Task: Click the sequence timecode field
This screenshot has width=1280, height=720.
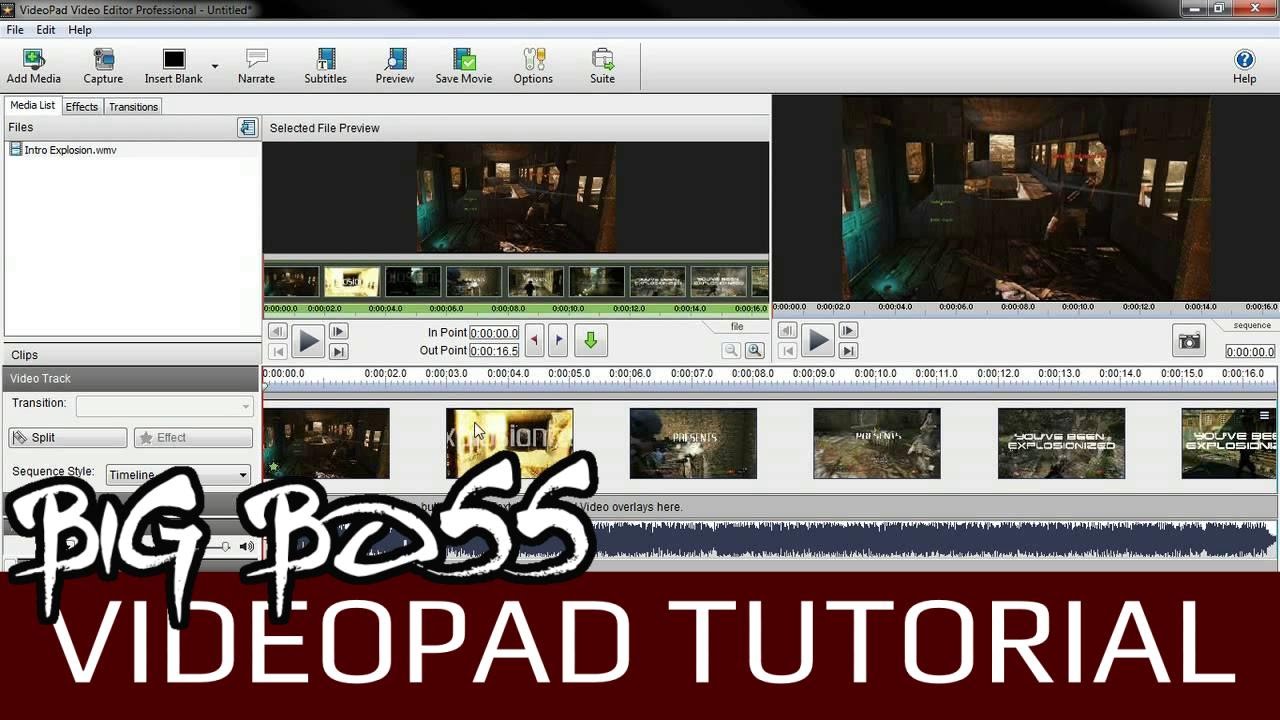Action: pyautogui.click(x=1250, y=352)
